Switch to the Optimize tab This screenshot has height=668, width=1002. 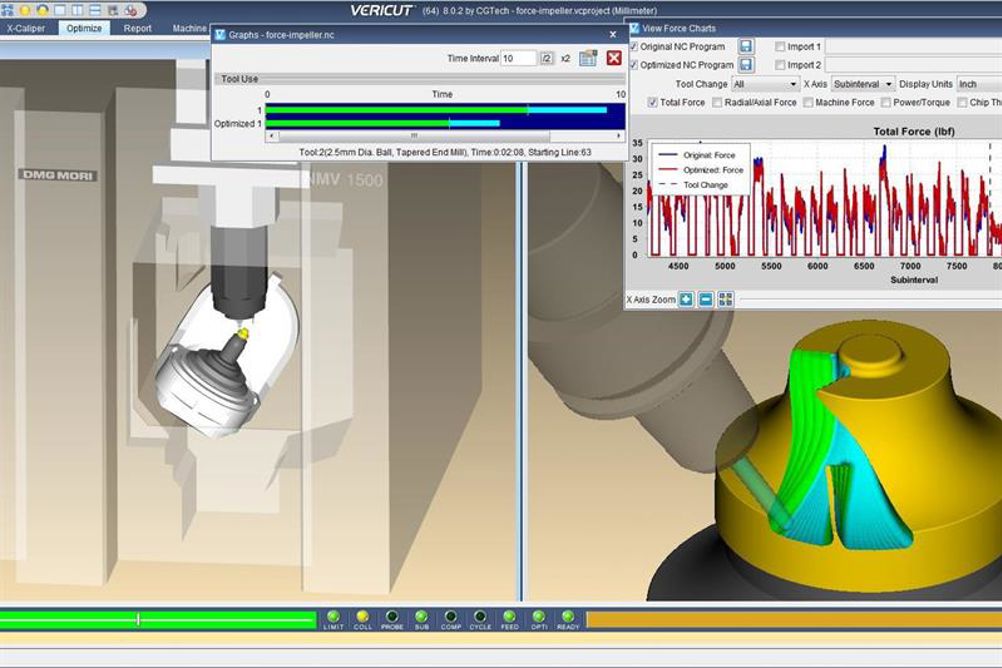pos(84,28)
